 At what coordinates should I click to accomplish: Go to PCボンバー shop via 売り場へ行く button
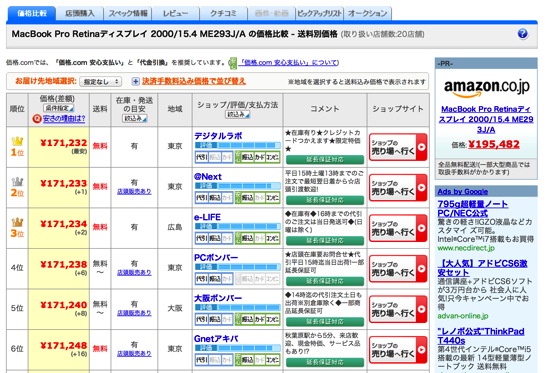click(398, 269)
